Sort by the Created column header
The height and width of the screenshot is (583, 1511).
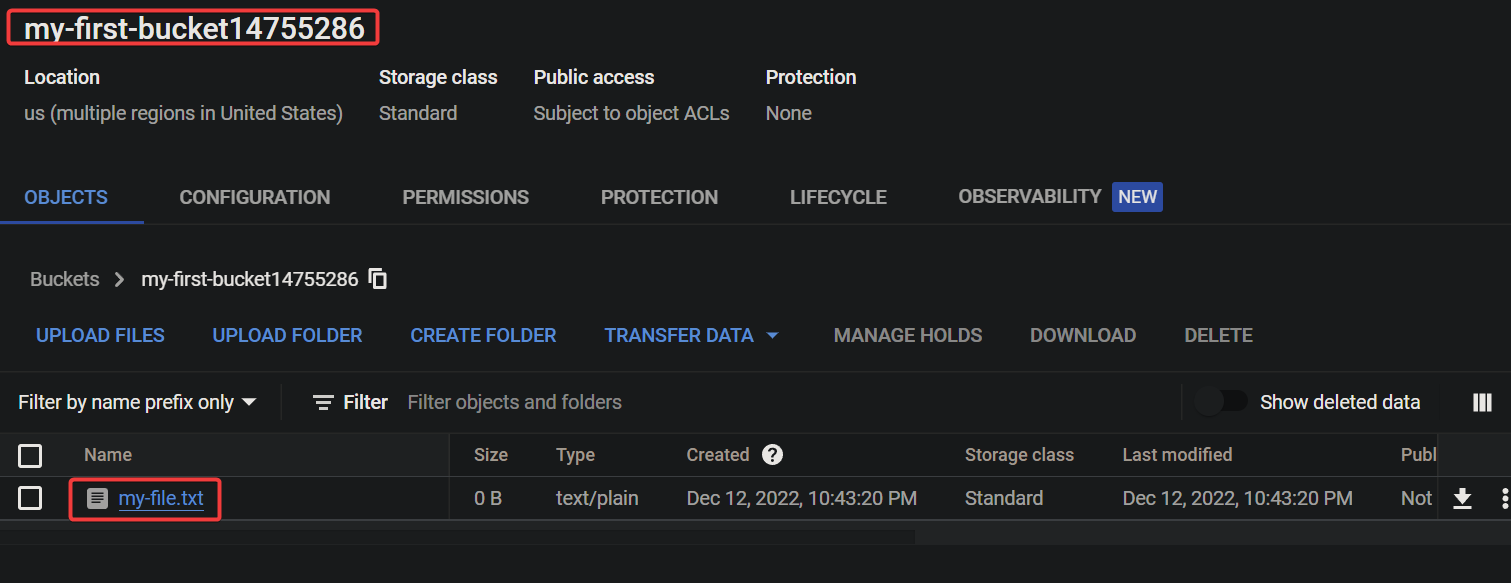click(x=718, y=454)
